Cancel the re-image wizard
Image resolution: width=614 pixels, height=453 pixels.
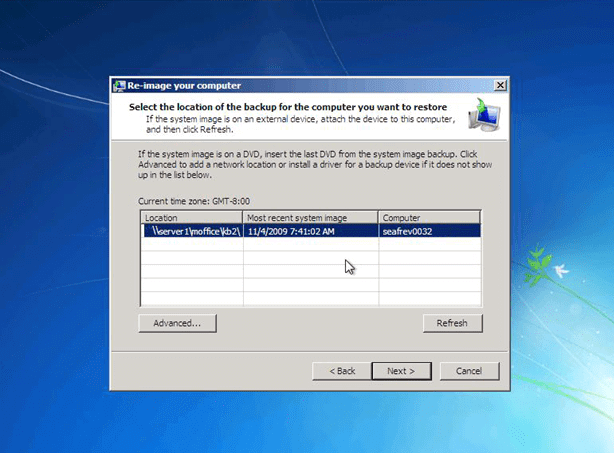469,371
